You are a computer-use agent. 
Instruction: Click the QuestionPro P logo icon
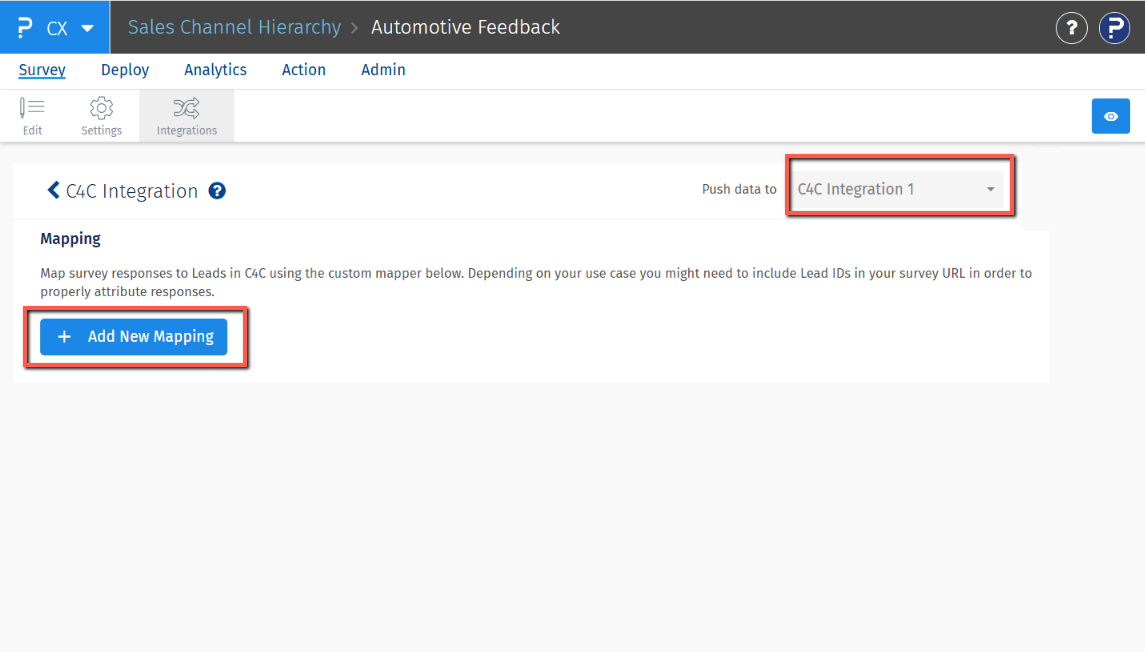(x=25, y=28)
